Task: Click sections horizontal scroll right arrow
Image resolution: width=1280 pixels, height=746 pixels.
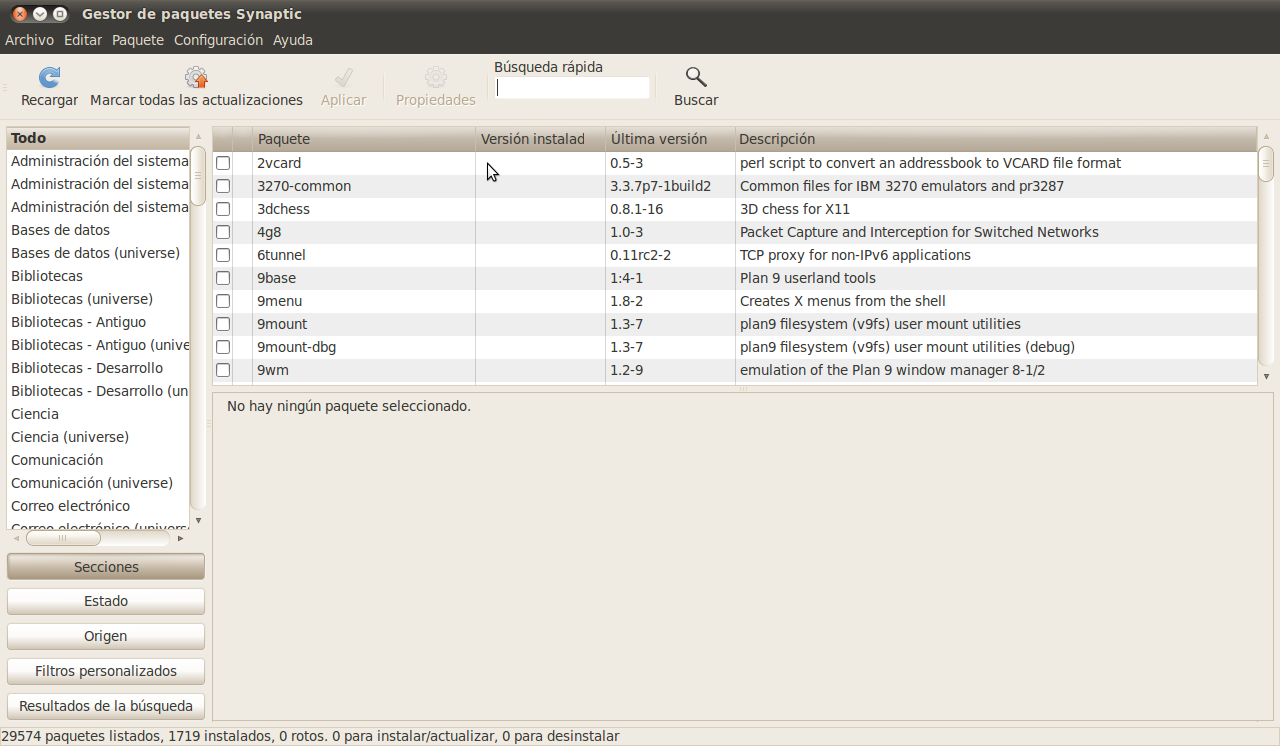Action: (181, 538)
